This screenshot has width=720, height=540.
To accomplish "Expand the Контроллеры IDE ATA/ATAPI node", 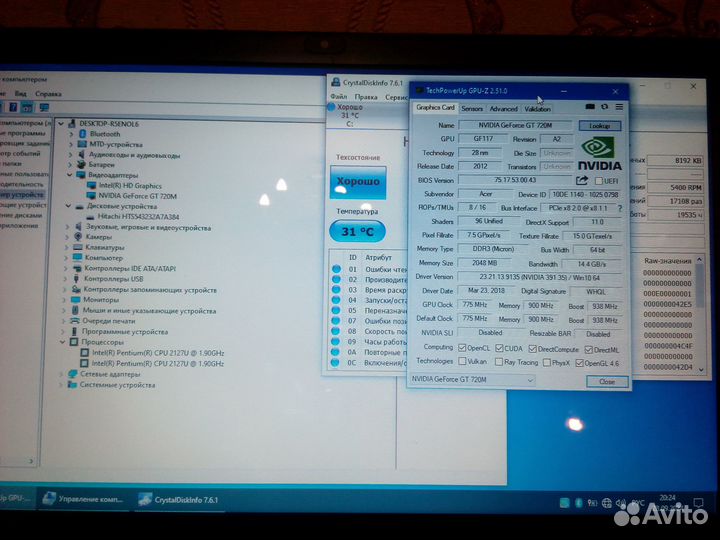I will pyautogui.click(x=66, y=268).
